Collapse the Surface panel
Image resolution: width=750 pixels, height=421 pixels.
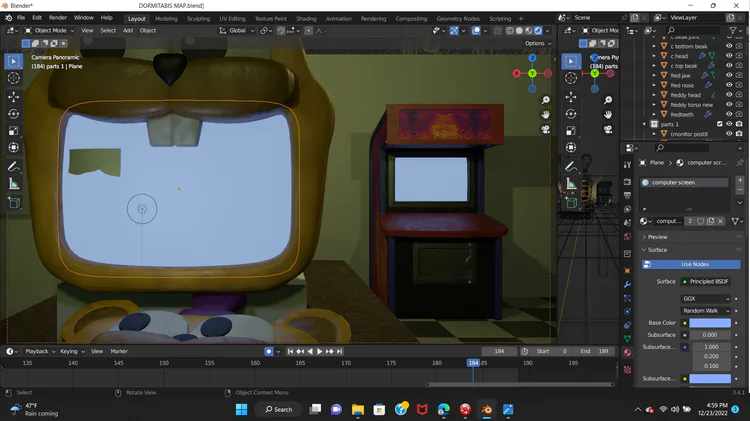pos(657,250)
